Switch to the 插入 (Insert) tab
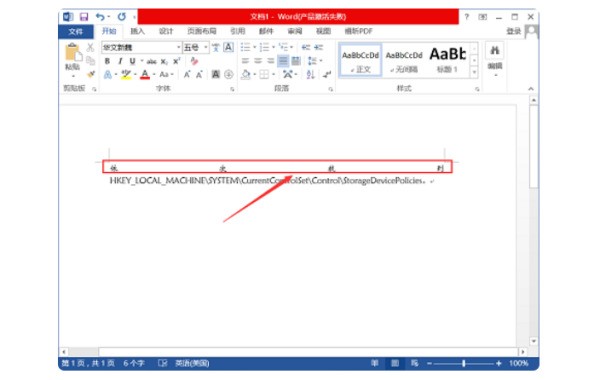 137,31
